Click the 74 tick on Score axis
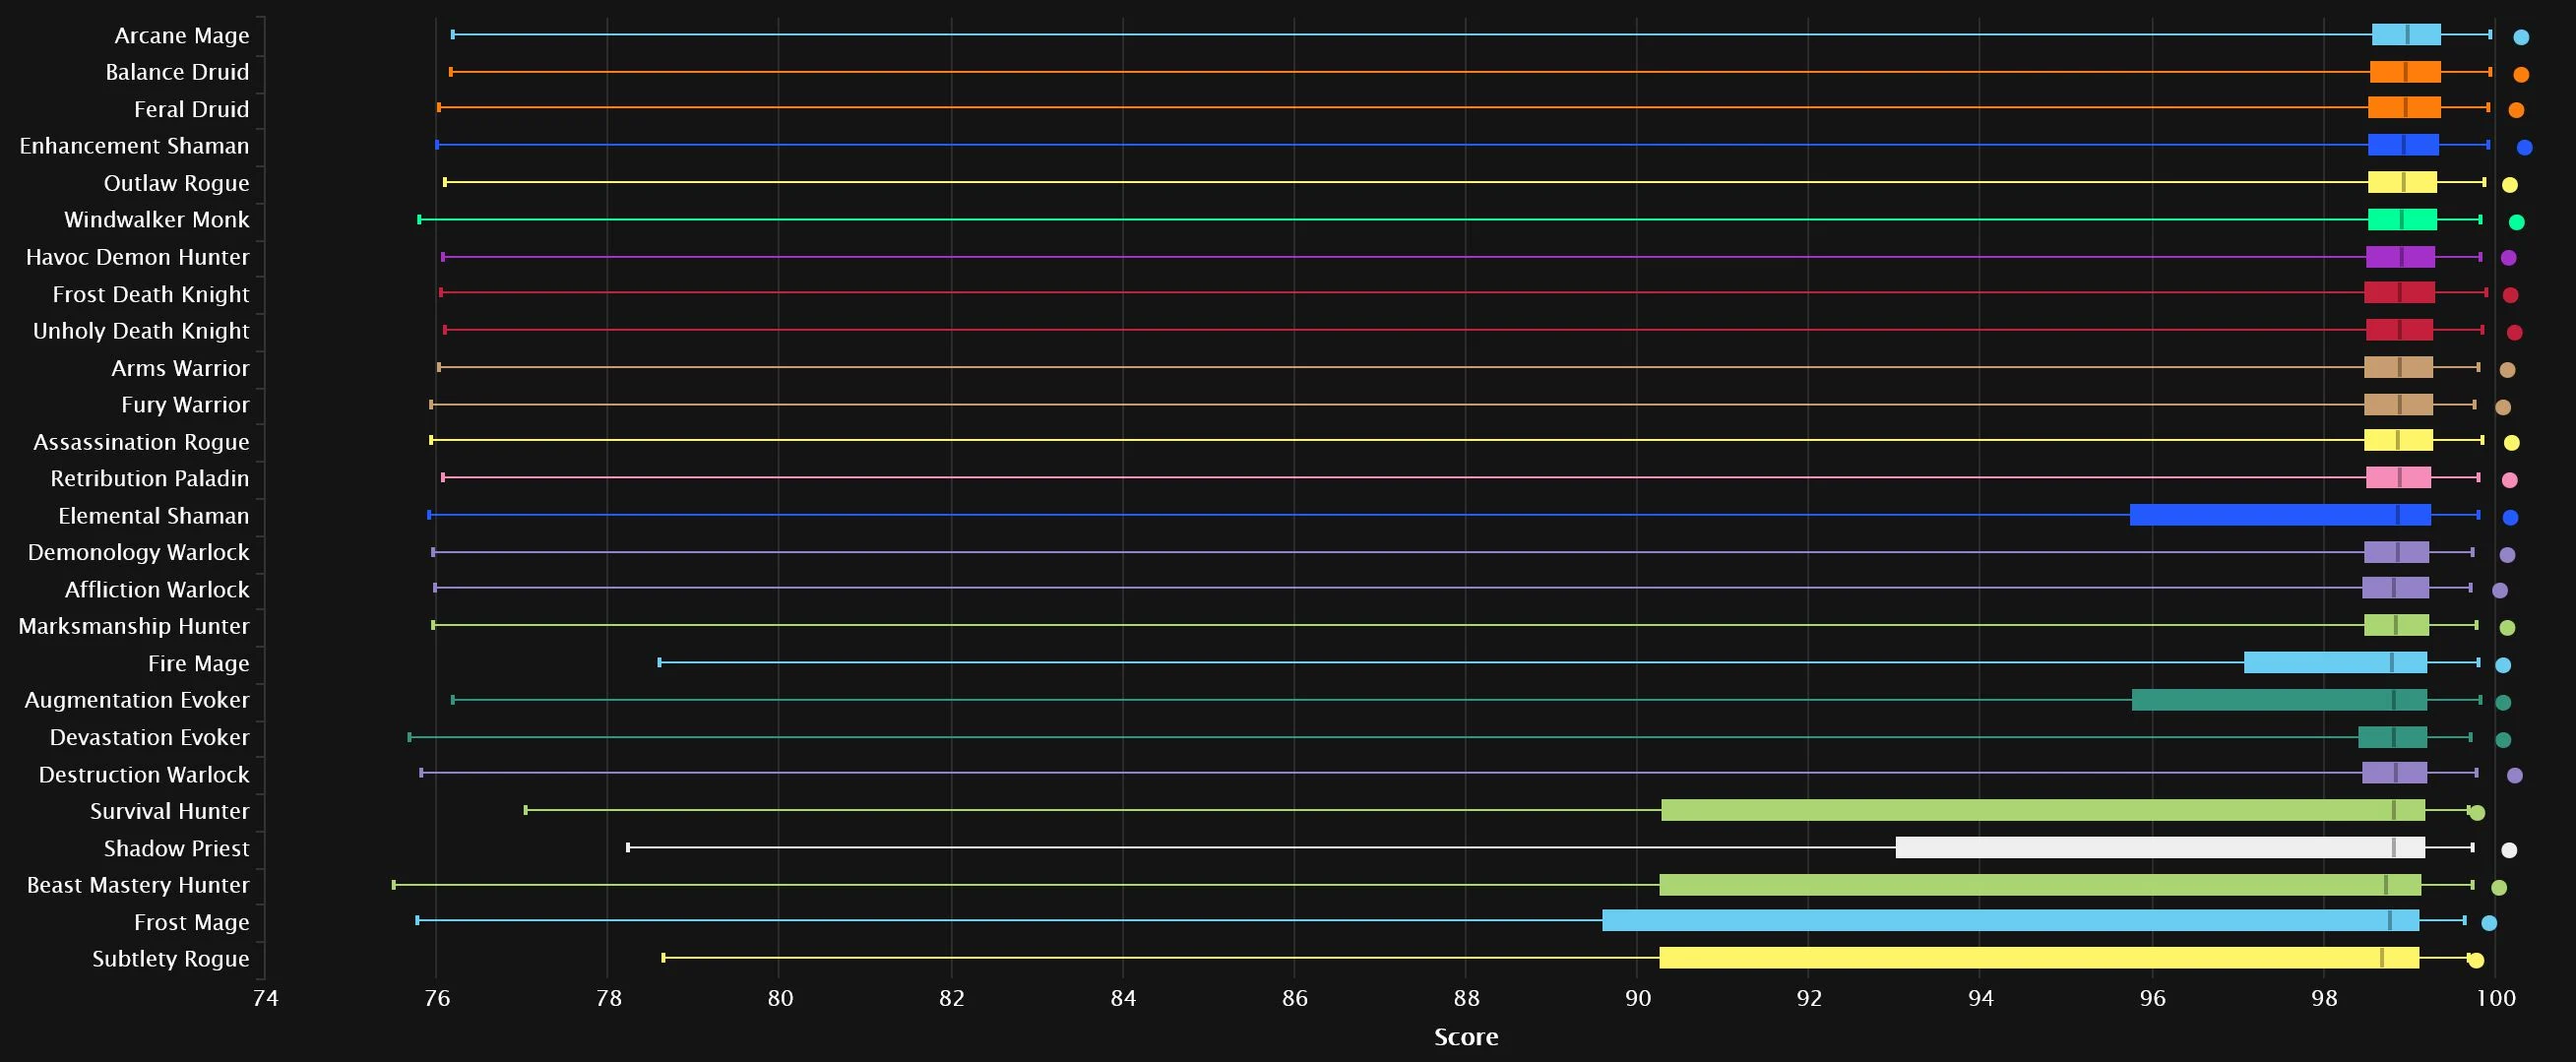This screenshot has width=2576, height=1062. [x=265, y=998]
